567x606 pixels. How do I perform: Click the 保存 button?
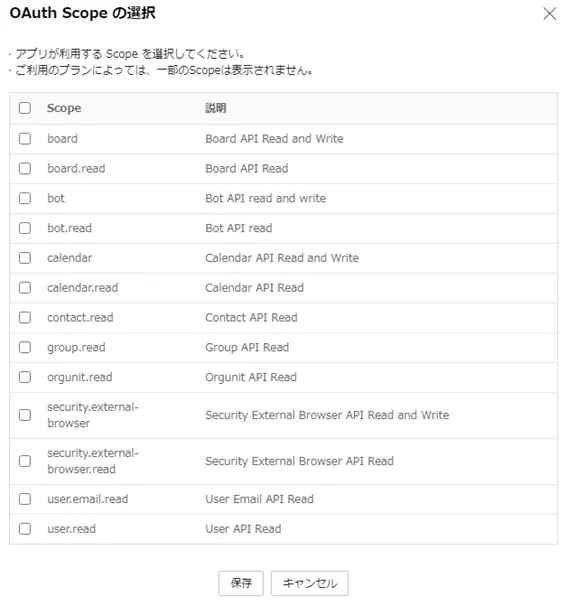point(241,583)
